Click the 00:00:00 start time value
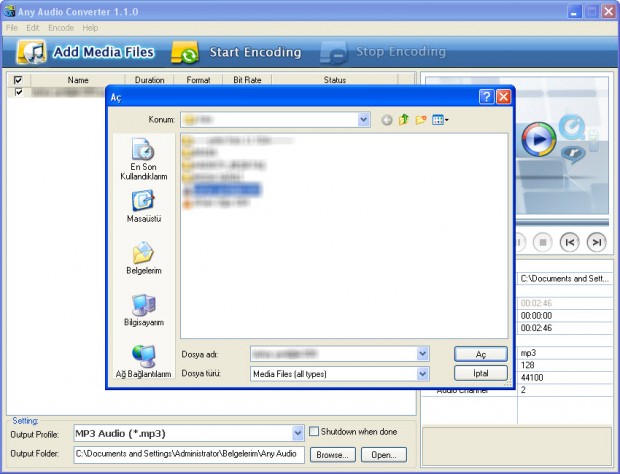Viewport: 620px width, 474px height. point(536,315)
